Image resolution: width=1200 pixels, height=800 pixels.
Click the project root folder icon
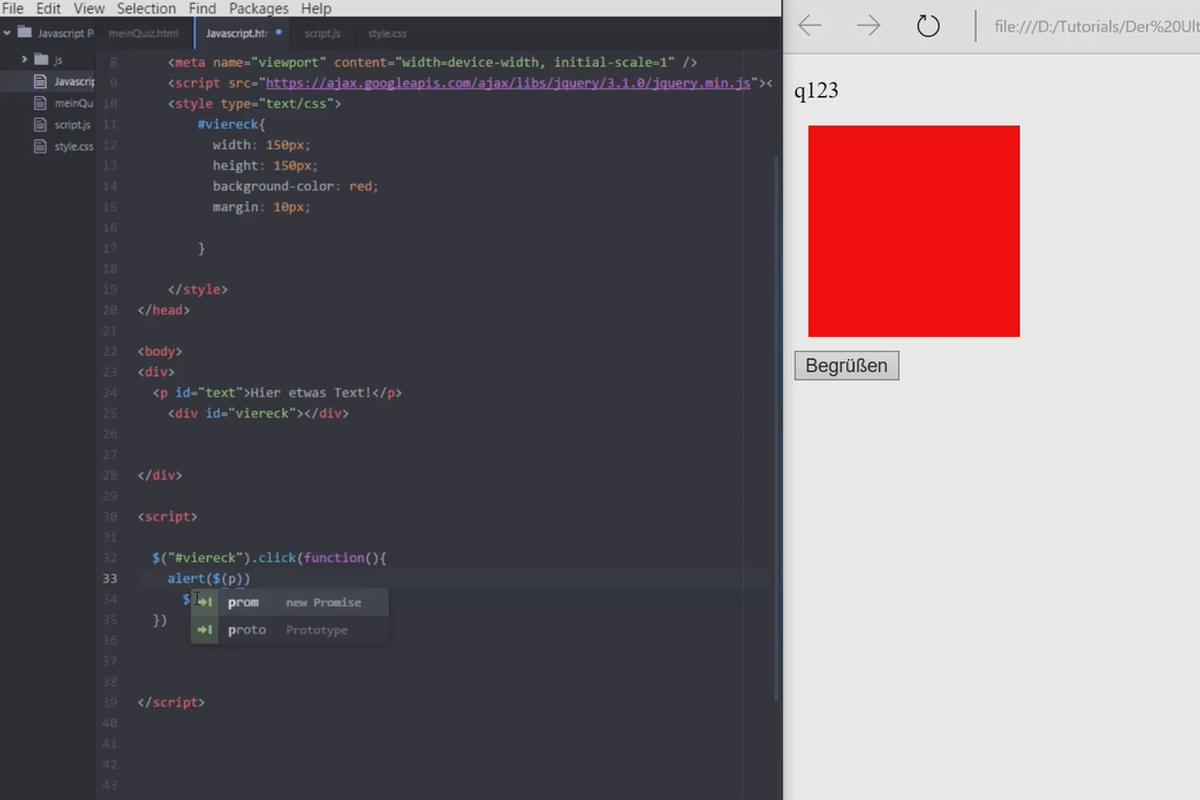click(x=24, y=32)
